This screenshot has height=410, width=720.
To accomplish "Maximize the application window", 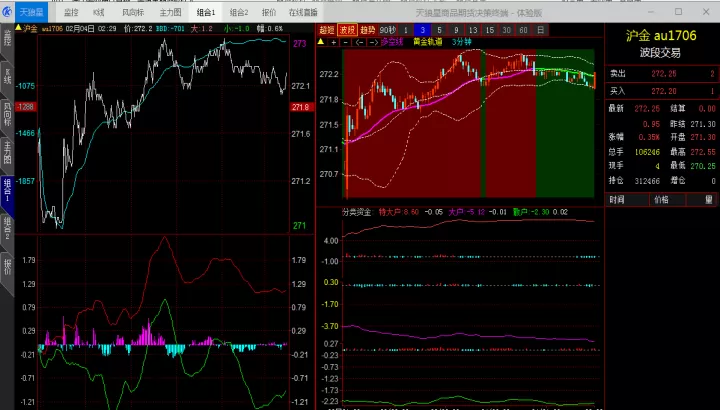I will (x=678, y=11).
